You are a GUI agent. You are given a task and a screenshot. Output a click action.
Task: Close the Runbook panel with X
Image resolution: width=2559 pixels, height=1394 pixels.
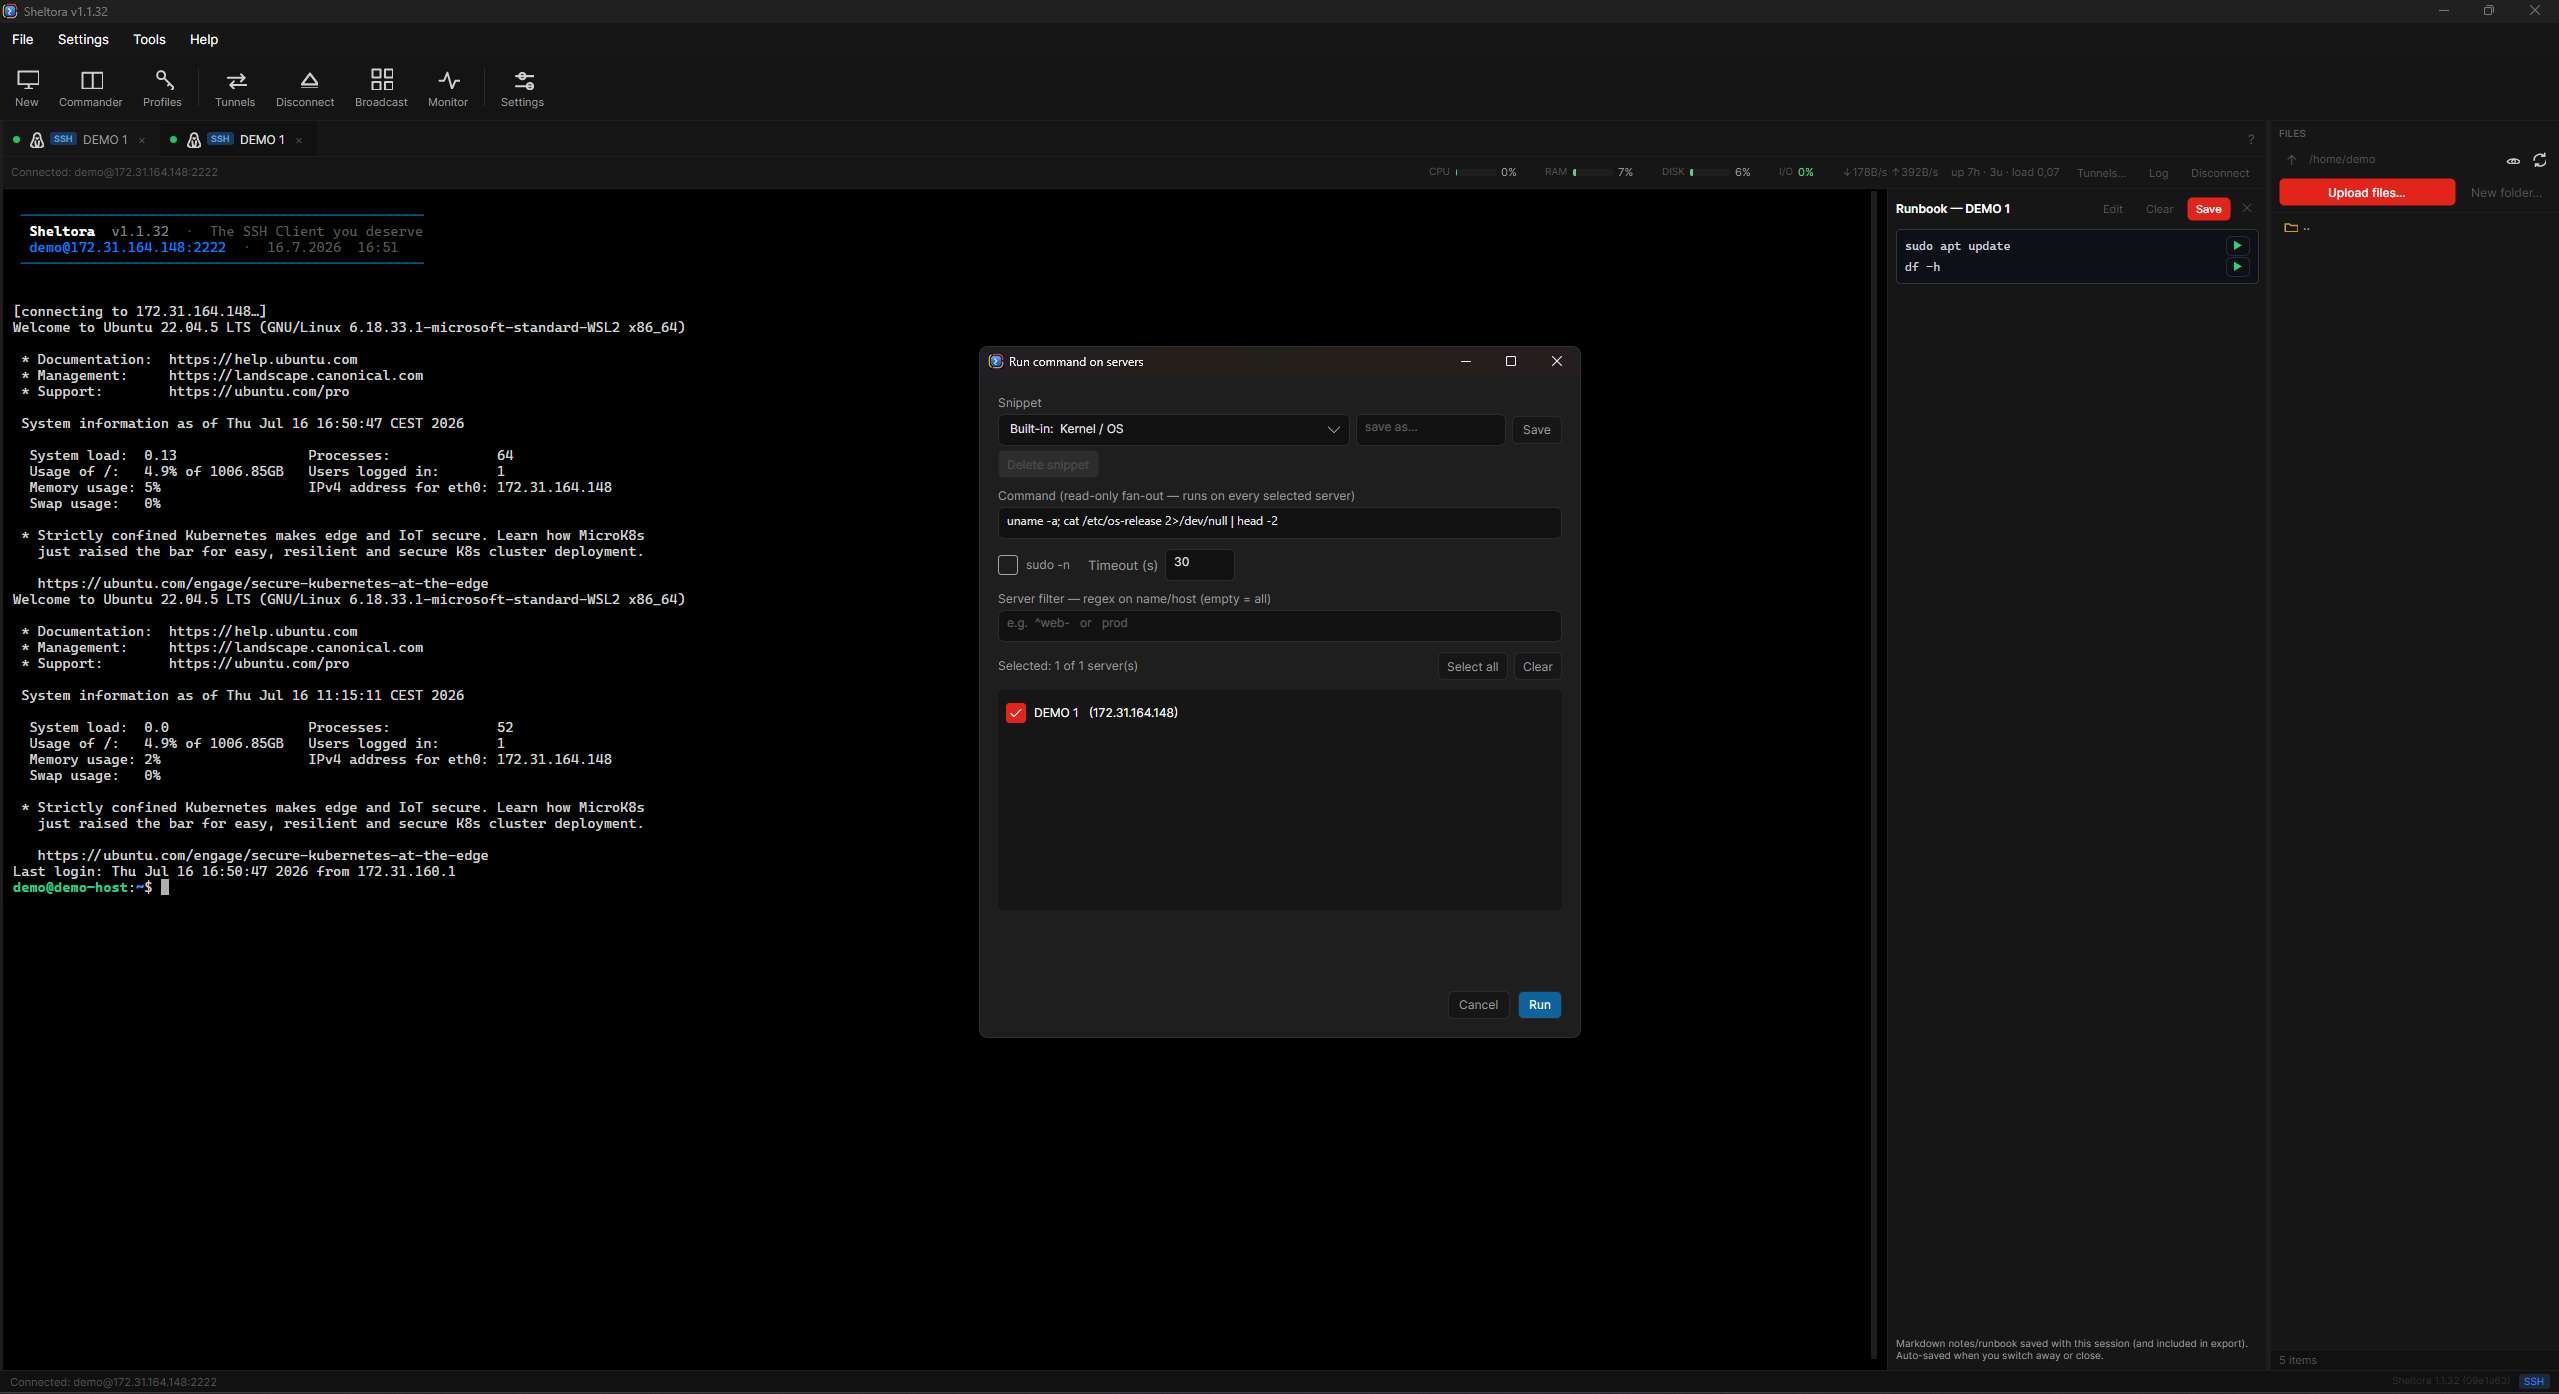tap(2247, 209)
